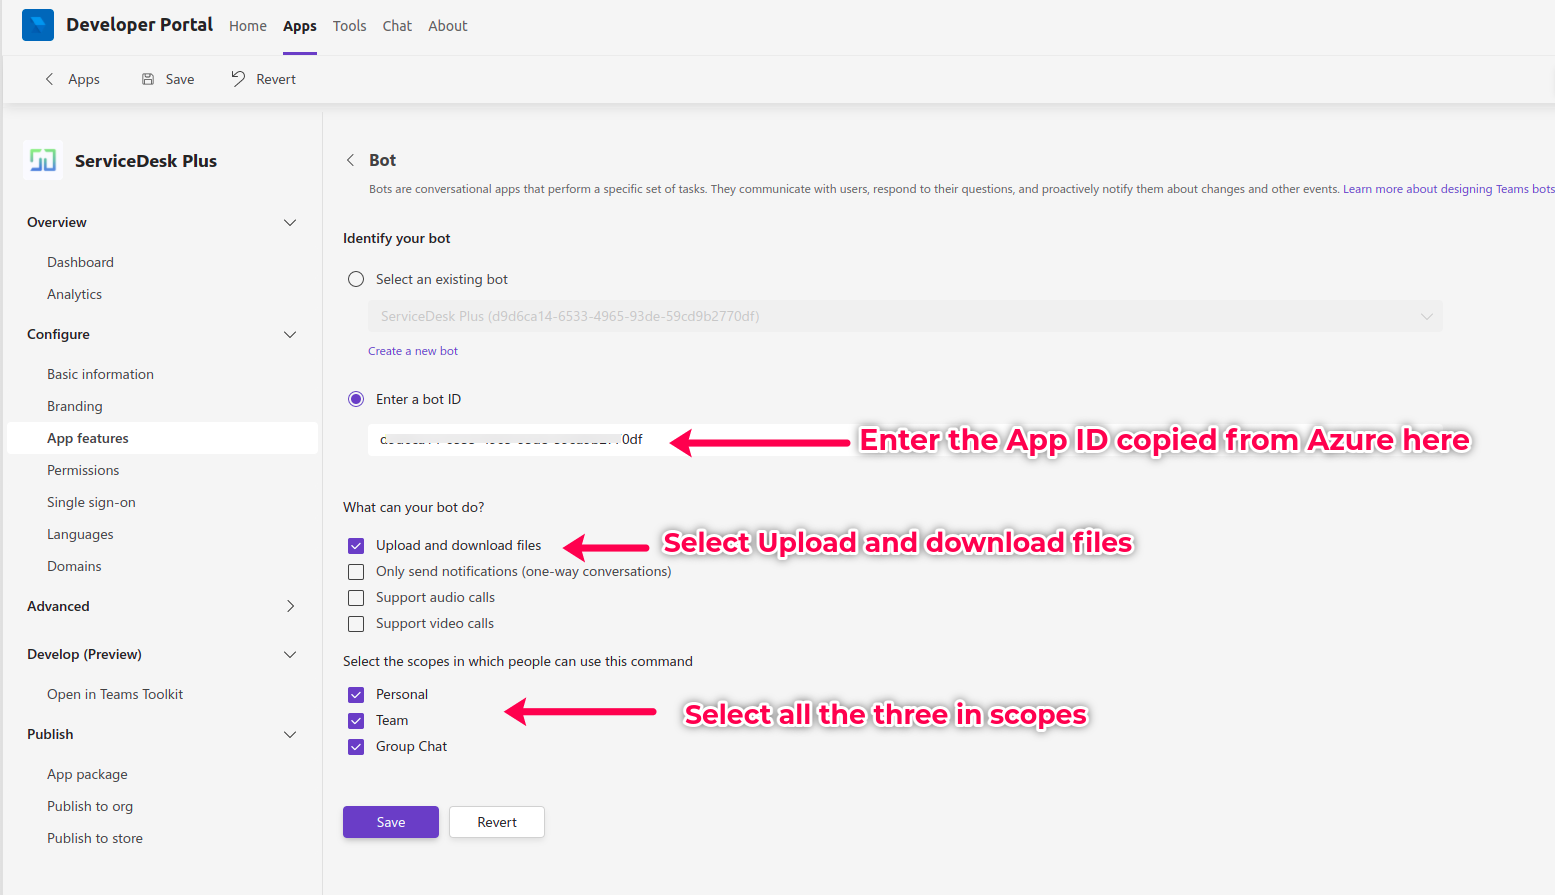Click the Save floppy disk icon in toolbar
Screen dimensions: 1555x895
(x=148, y=79)
